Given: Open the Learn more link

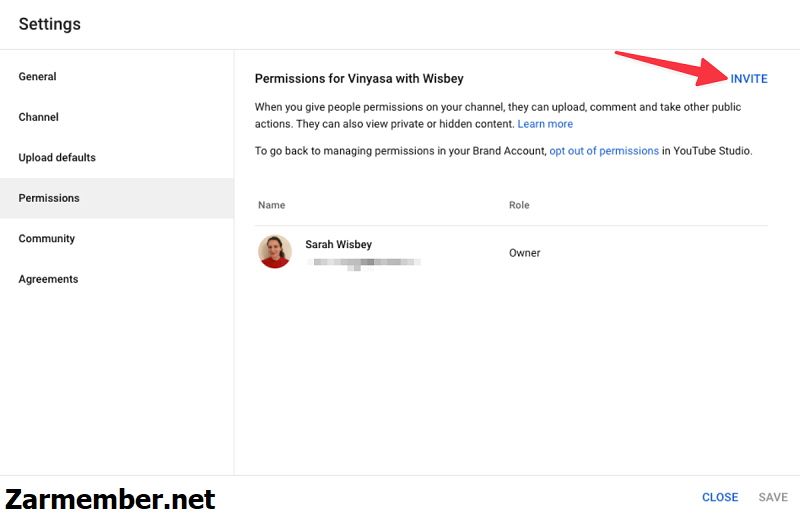Looking at the screenshot, I should click(545, 124).
